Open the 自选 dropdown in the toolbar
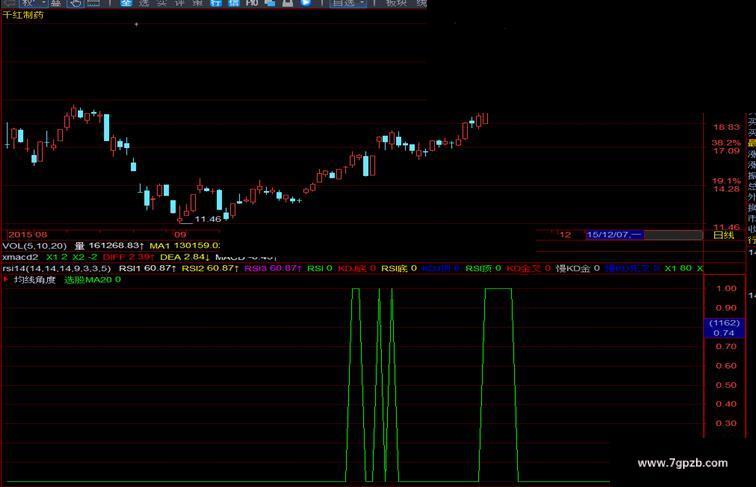This screenshot has height=487, width=756. click(x=349, y=3)
